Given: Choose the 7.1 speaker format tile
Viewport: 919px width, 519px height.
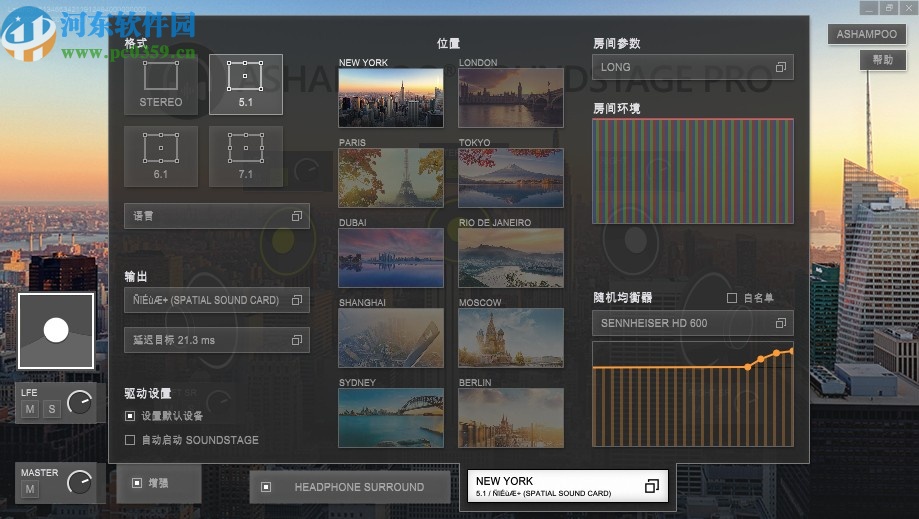Looking at the screenshot, I should tap(246, 156).
